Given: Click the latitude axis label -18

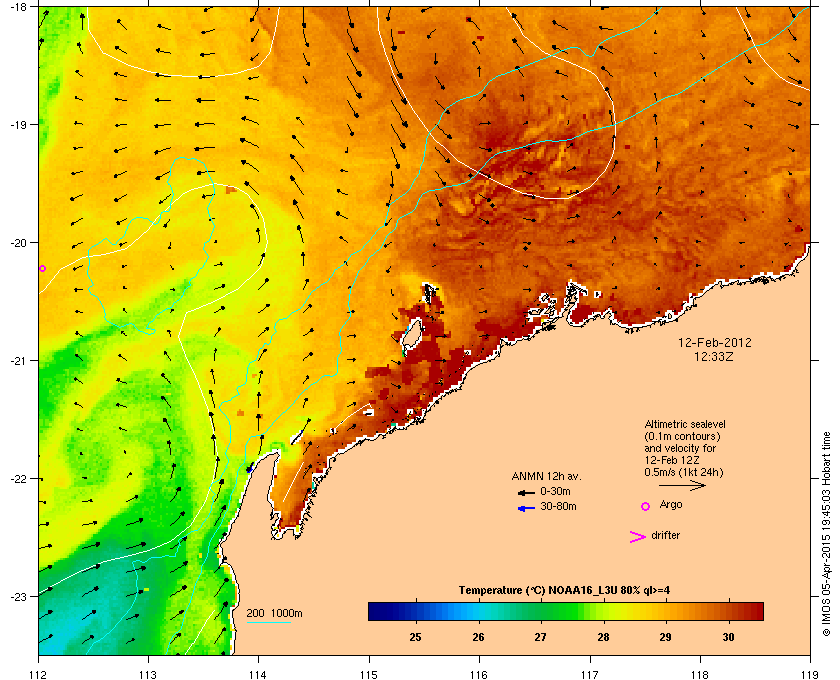Looking at the screenshot, I should (x=18, y=6).
